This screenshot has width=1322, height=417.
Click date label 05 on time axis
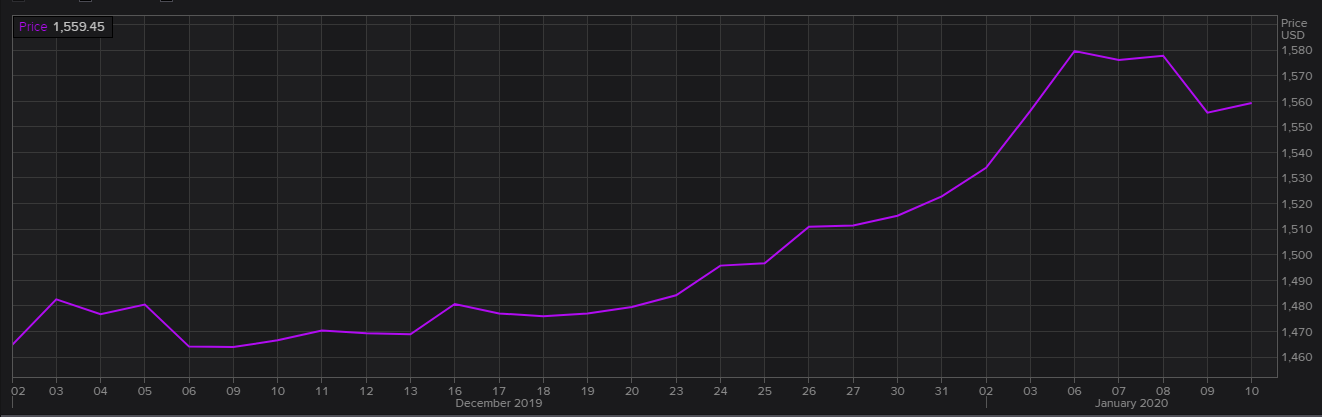[x=144, y=391]
